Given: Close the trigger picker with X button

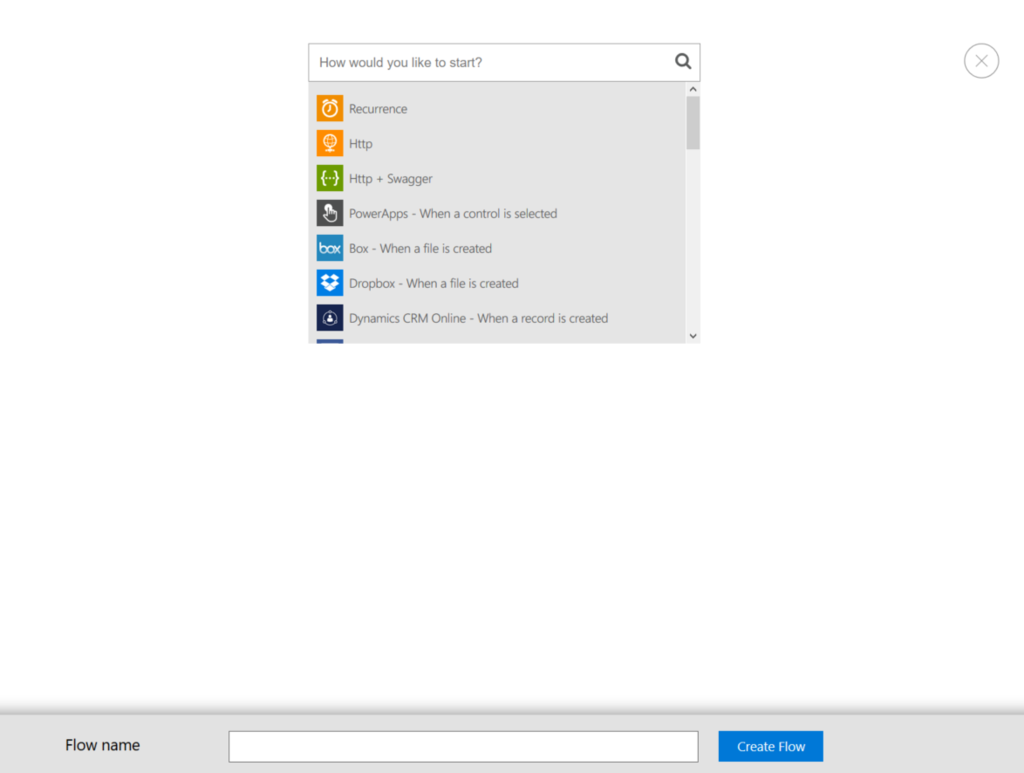Looking at the screenshot, I should click(981, 61).
